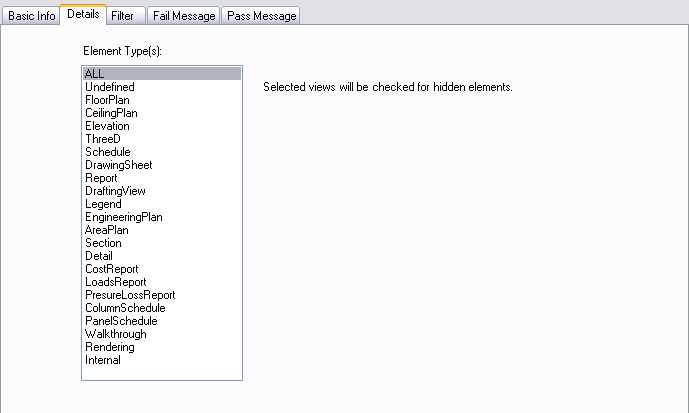Pick the Walkthrough element type

click(x=162, y=334)
